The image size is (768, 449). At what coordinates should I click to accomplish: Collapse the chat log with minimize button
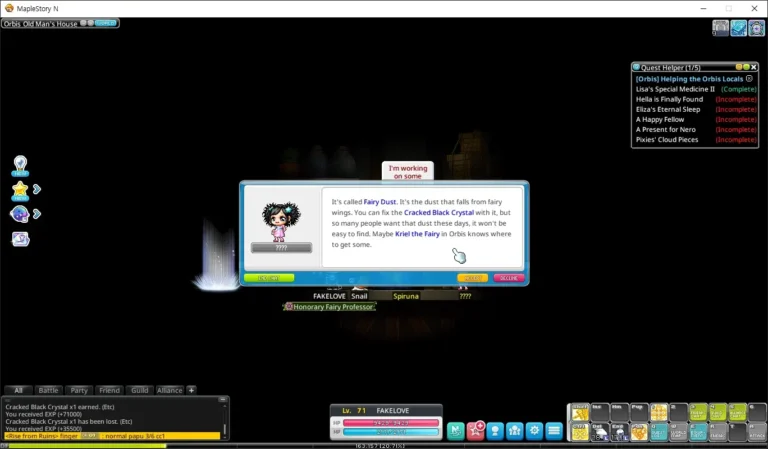(x=222, y=400)
